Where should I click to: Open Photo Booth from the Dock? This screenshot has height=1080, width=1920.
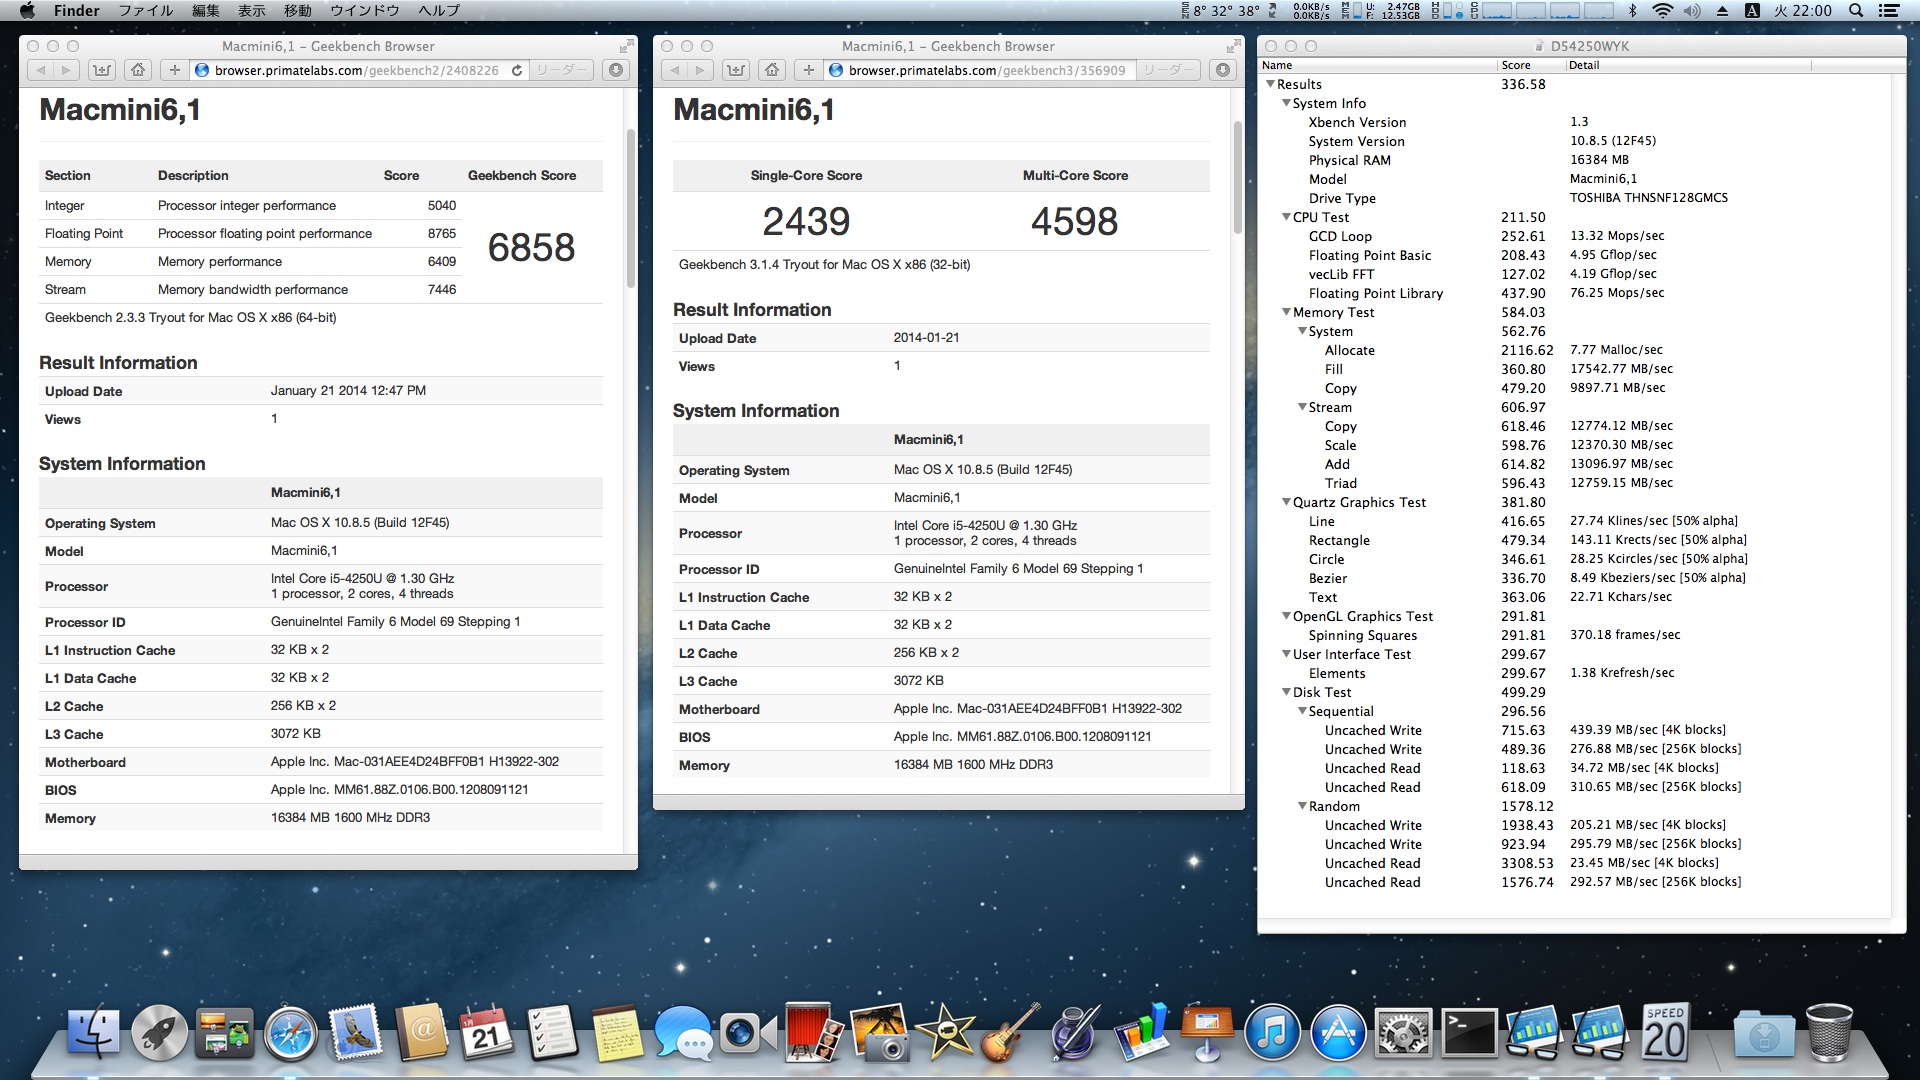(814, 1032)
